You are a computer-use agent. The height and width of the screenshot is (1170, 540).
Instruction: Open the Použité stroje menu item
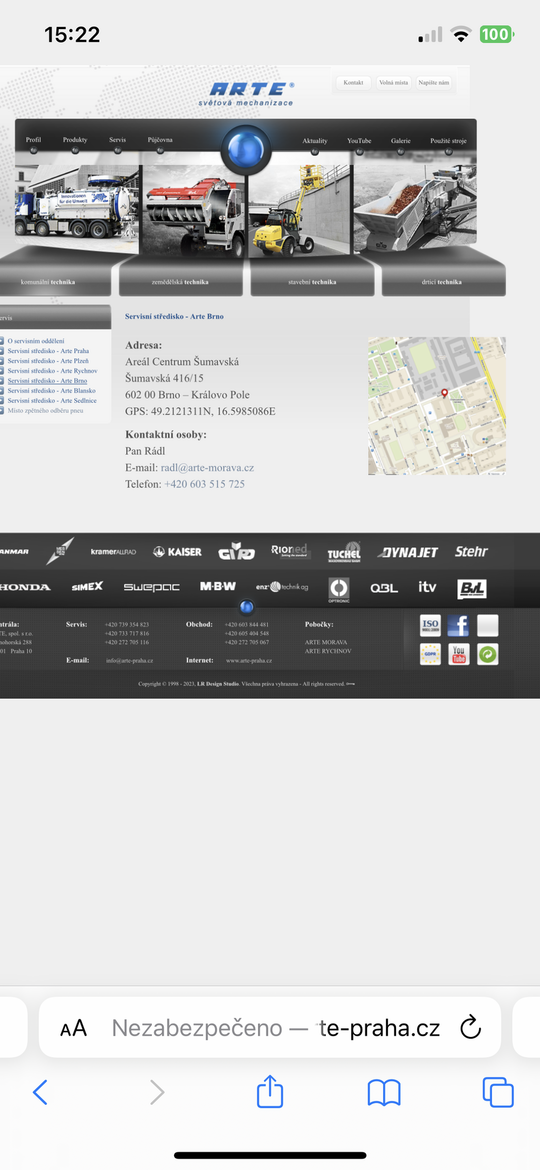(x=448, y=141)
